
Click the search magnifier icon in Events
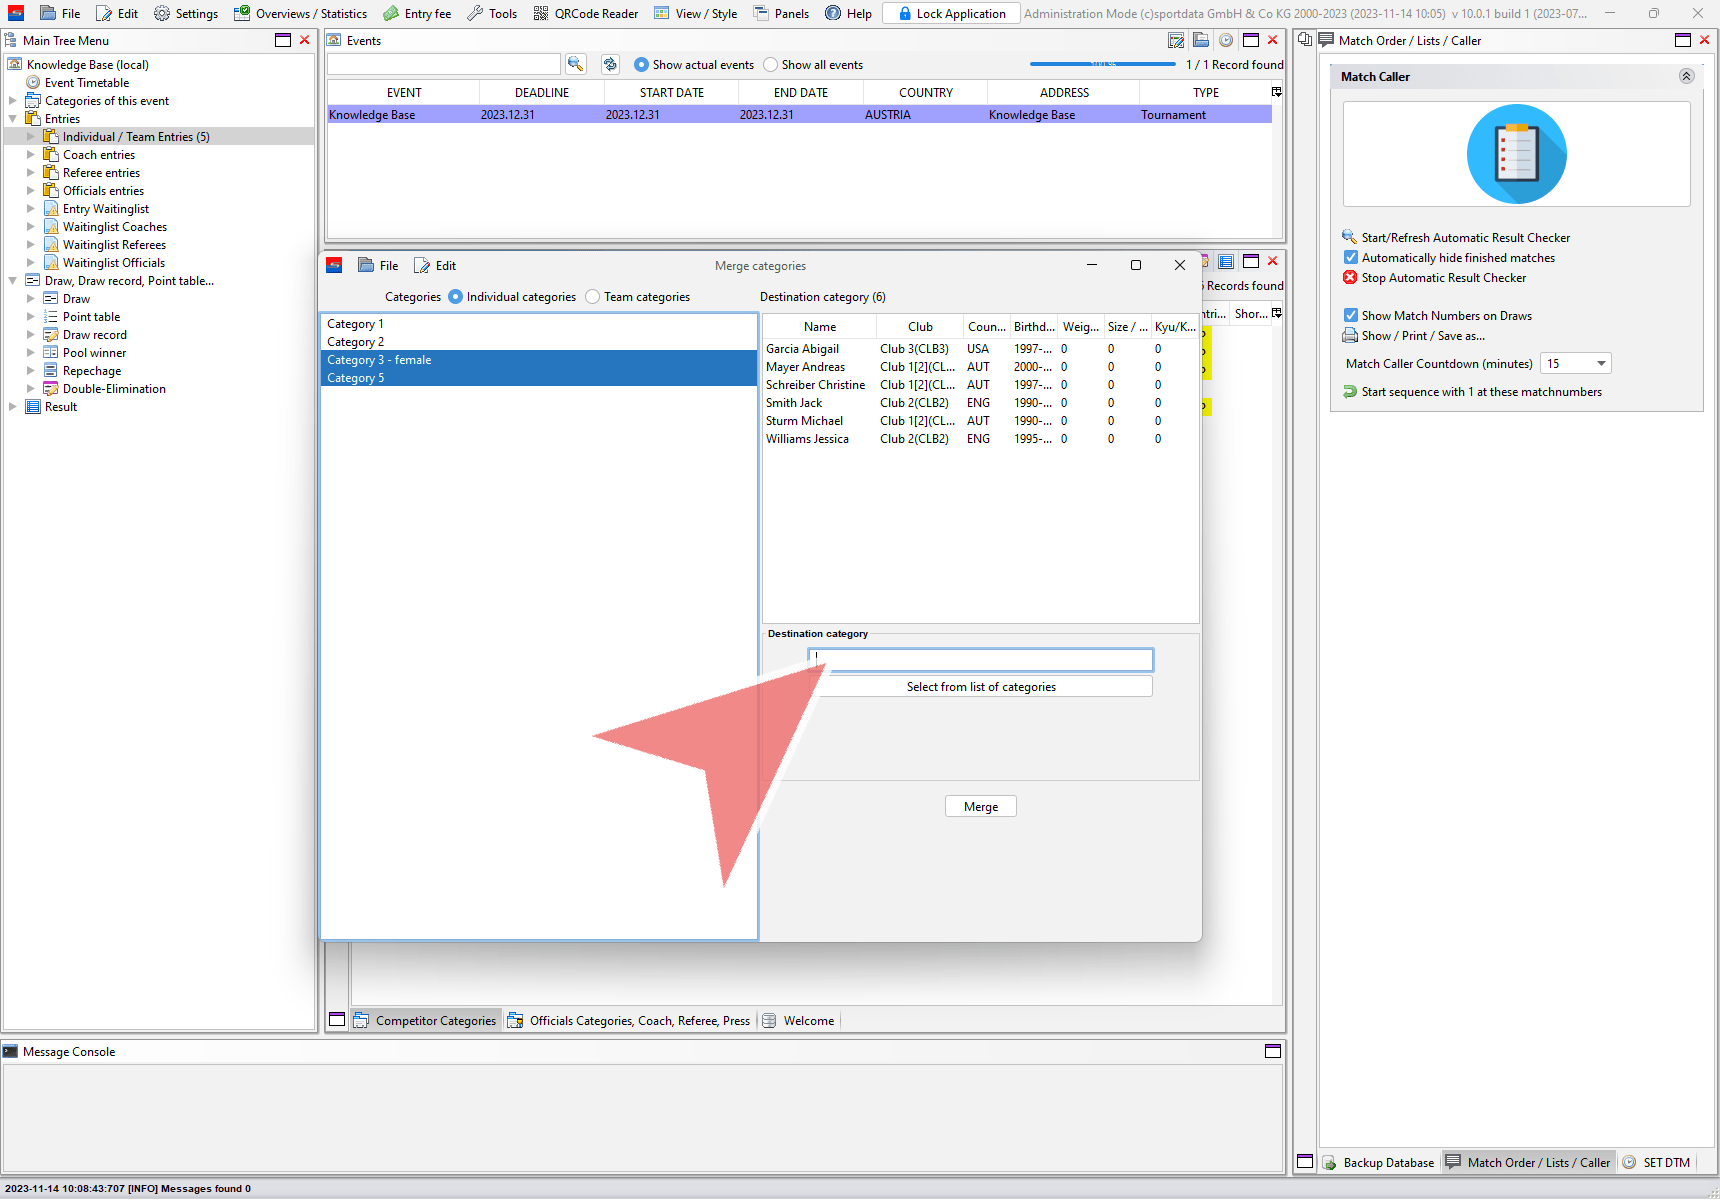click(575, 64)
